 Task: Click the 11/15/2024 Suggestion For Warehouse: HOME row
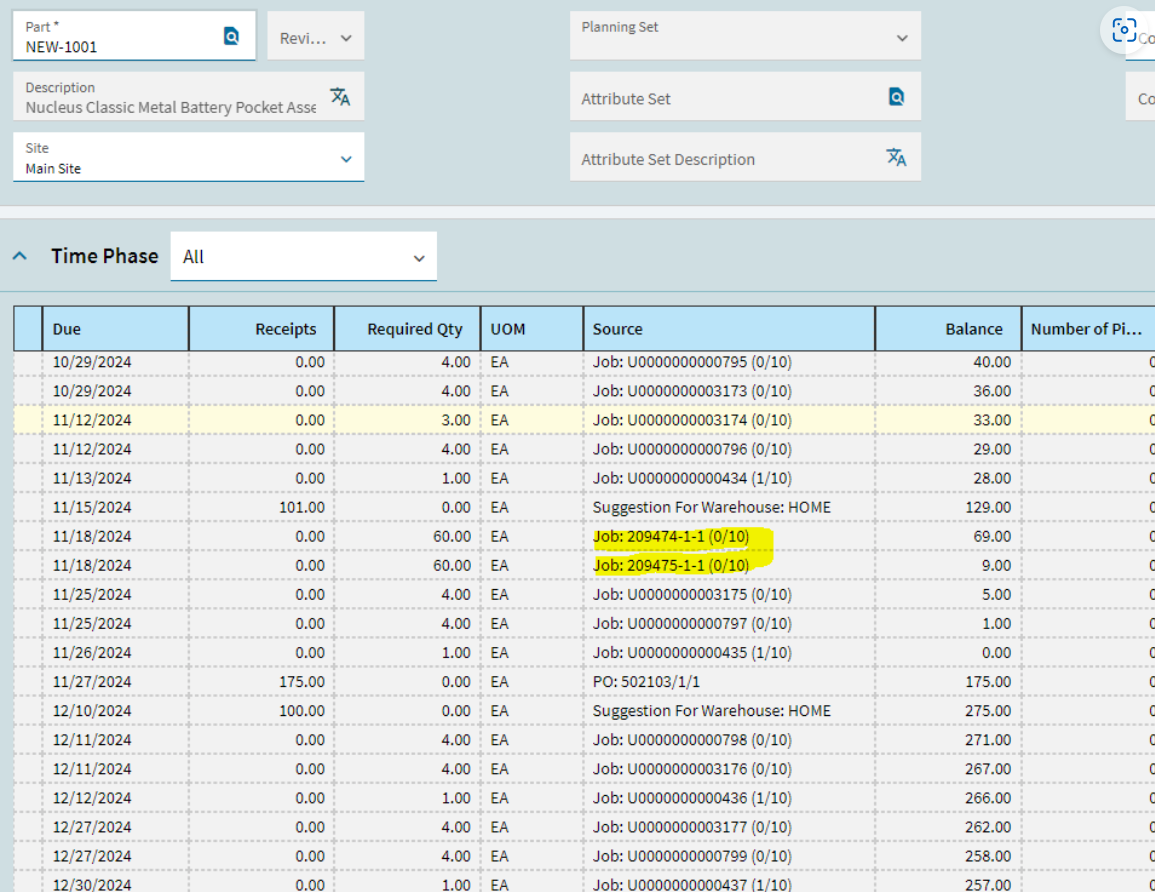[586, 507]
